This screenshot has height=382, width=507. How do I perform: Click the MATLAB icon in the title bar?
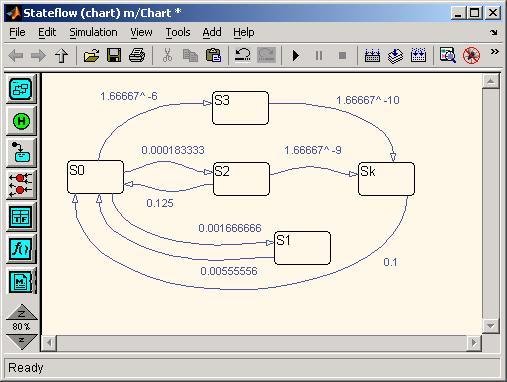(x=13, y=13)
